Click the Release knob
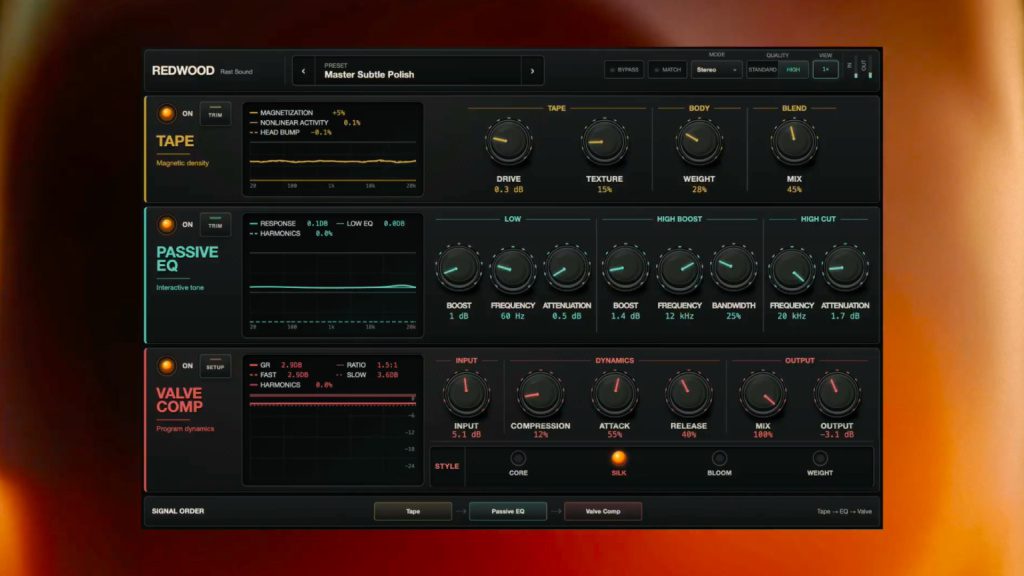 pos(688,394)
